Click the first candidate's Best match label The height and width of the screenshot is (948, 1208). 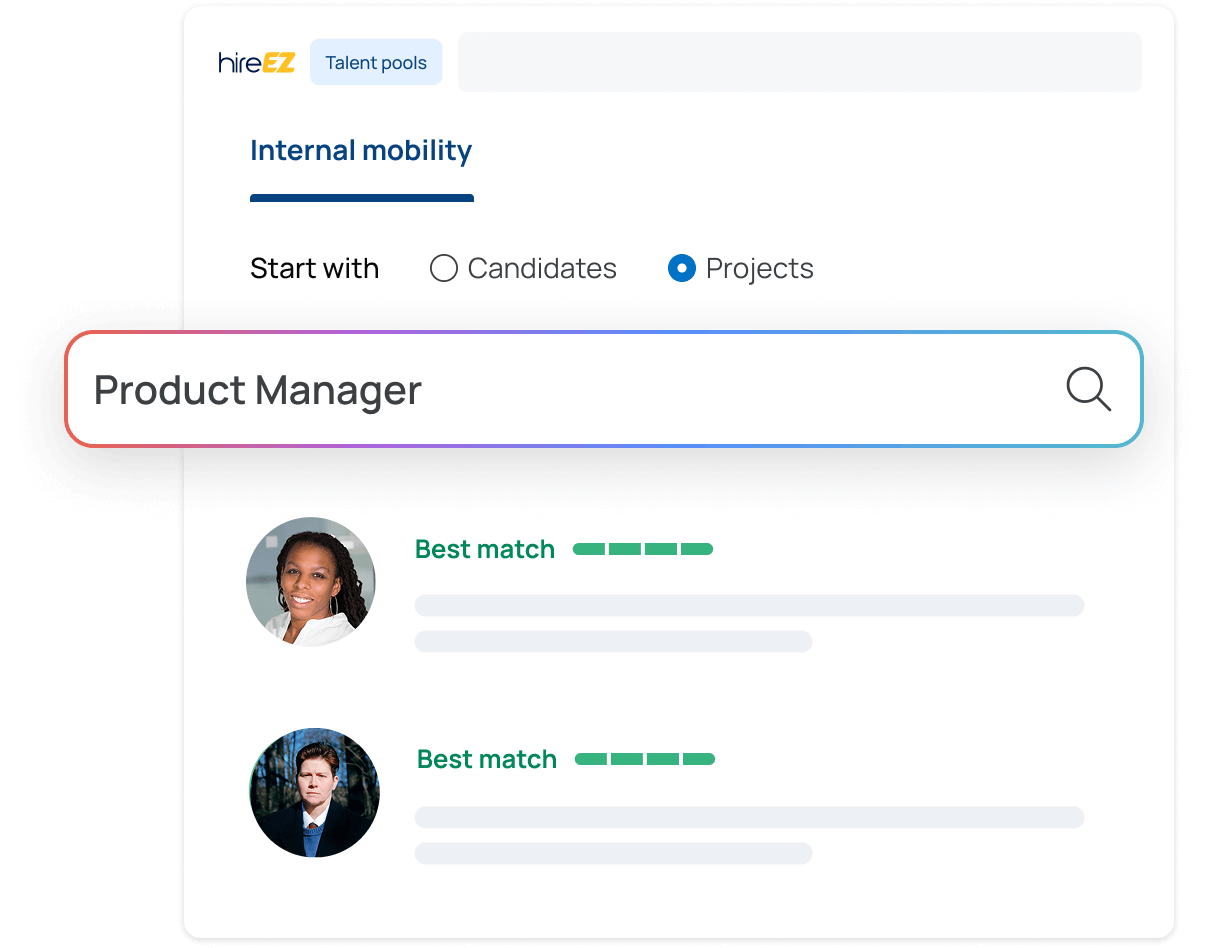point(485,549)
